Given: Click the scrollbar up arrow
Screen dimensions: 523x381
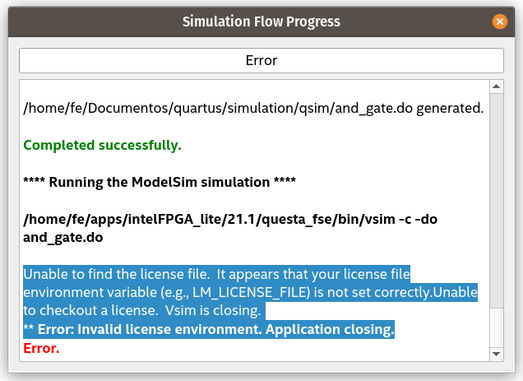Looking at the screenshot, I should click(496, 87).
